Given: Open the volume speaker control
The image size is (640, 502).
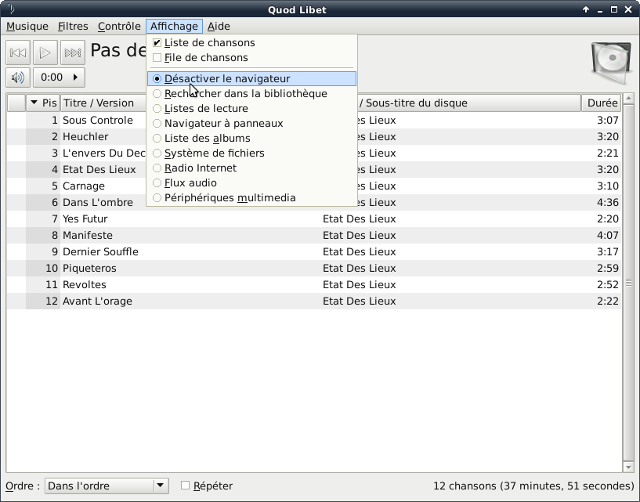Looking at the screenshot, I should pos(18,77).
